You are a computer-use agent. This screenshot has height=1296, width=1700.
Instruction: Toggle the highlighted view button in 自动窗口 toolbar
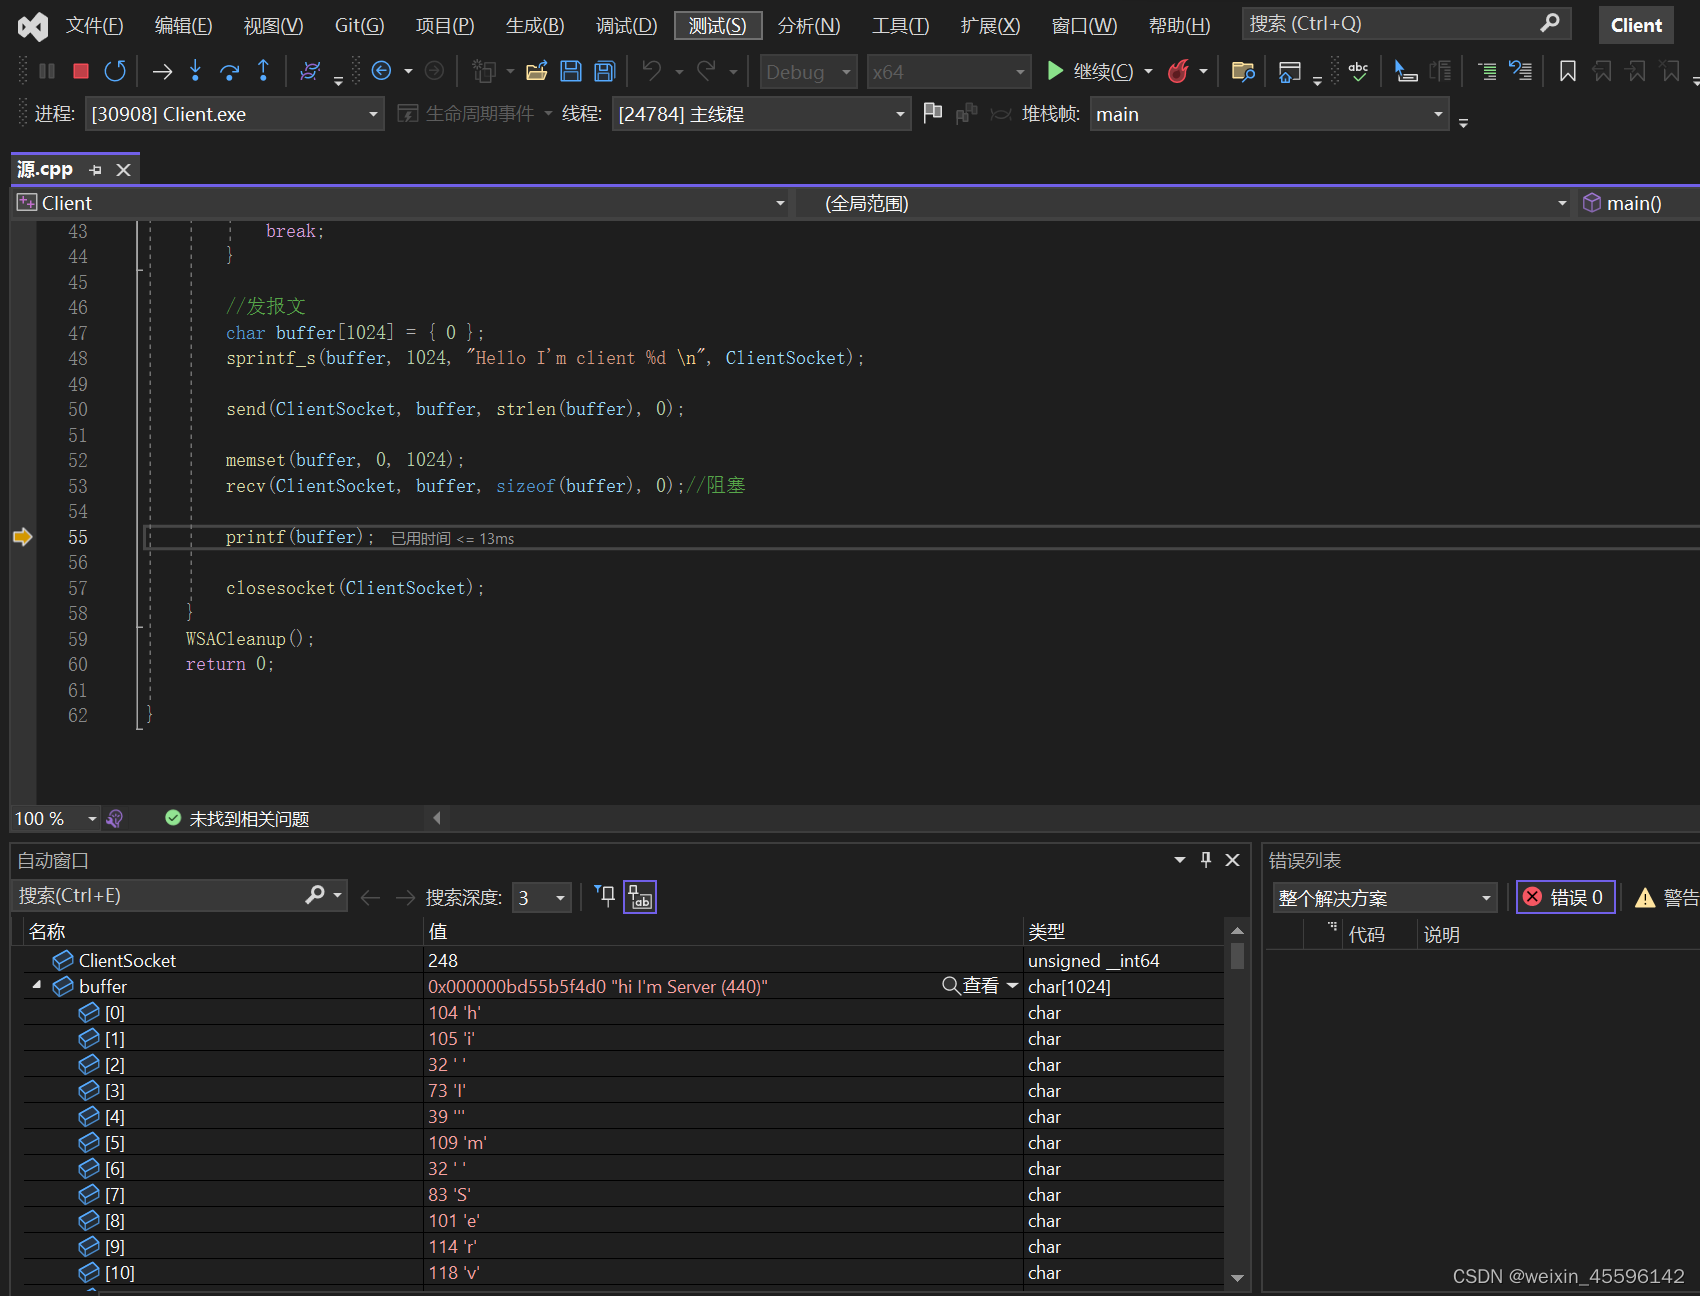pos(640,897)
